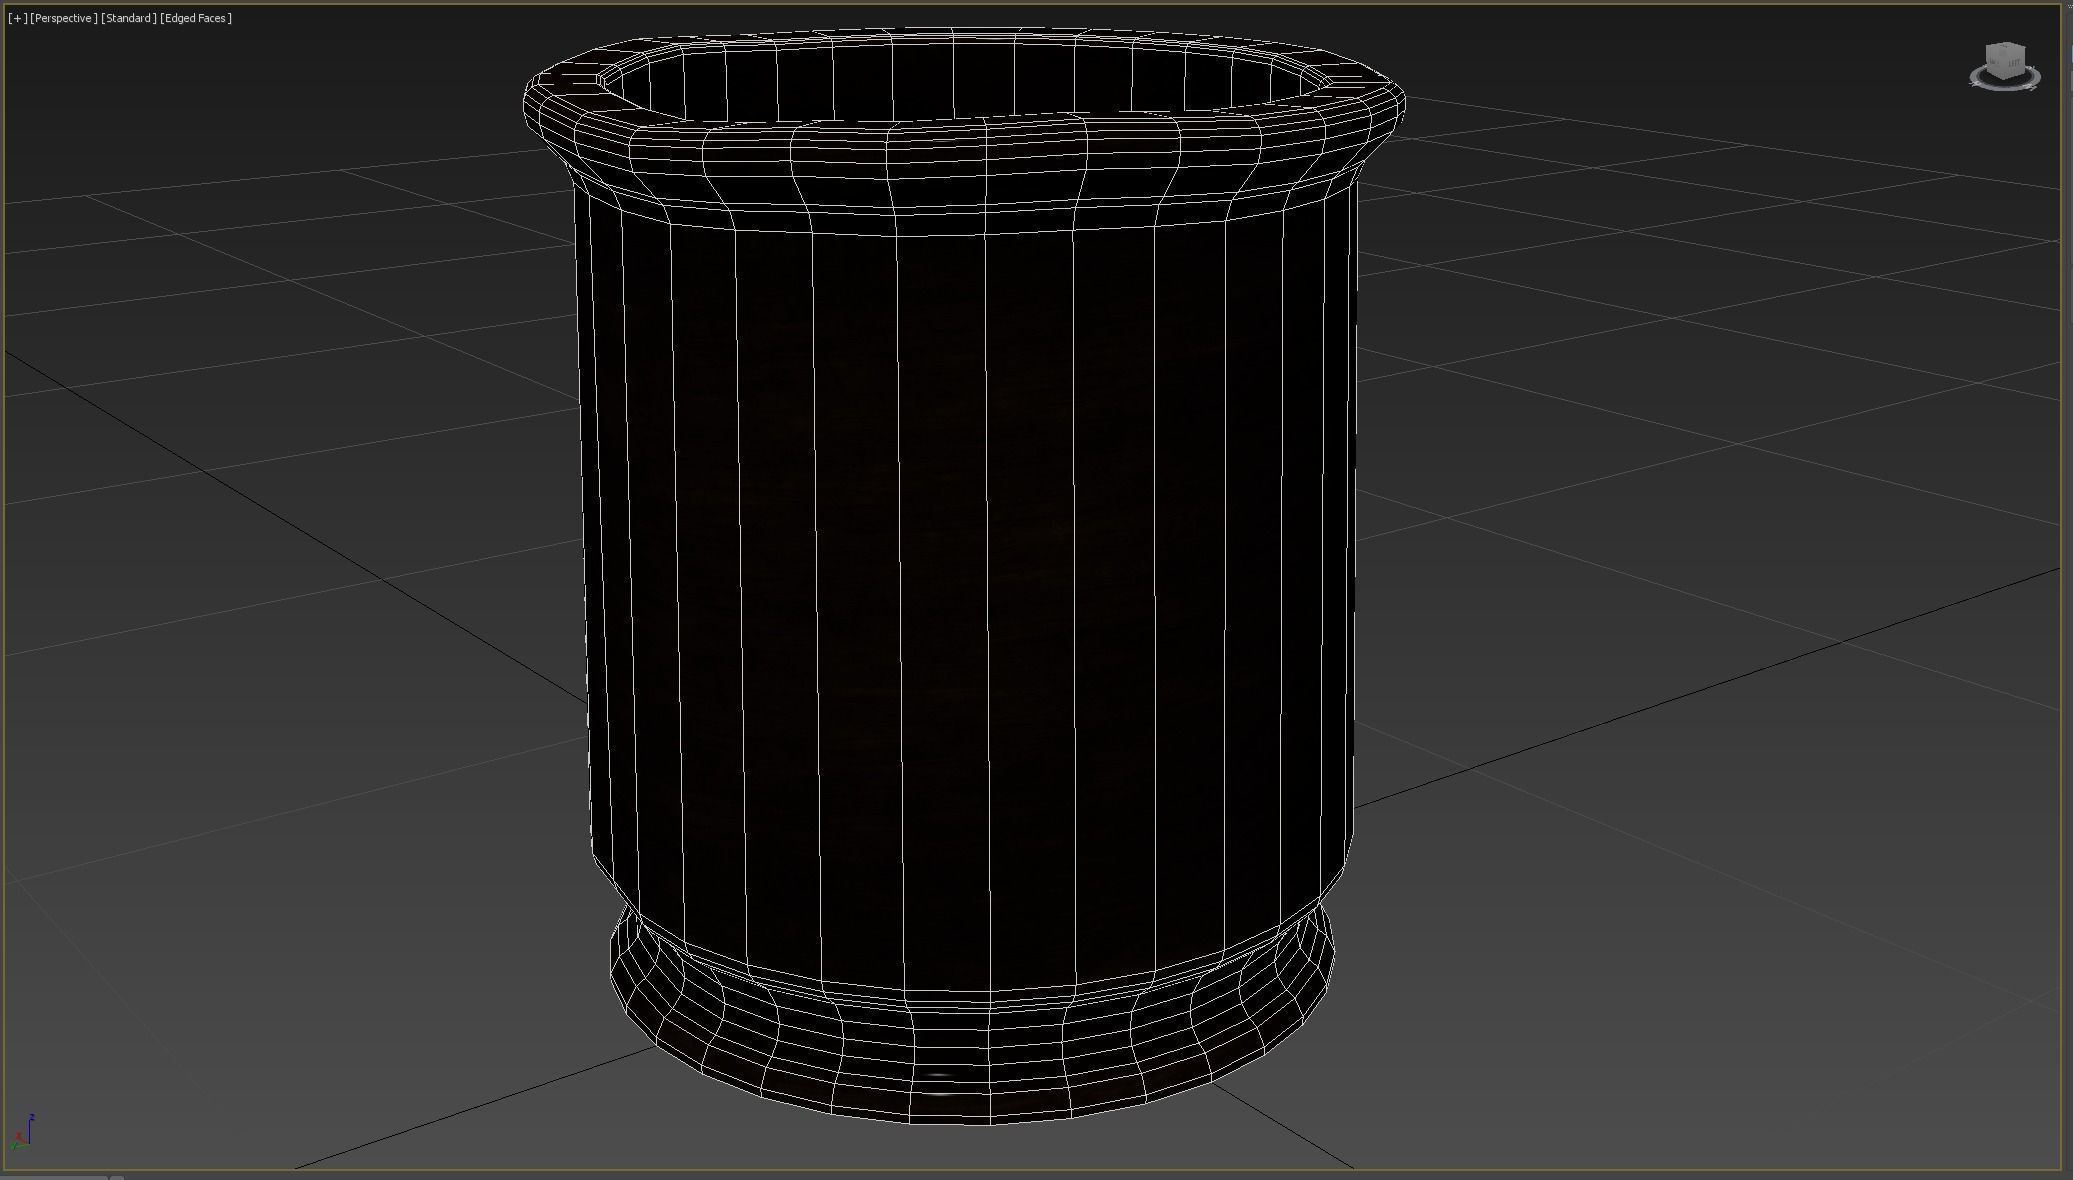Open the Edged Faces display menu
The height and width of the screenshot is (1180, 2073).
click(x=196, y=18)
